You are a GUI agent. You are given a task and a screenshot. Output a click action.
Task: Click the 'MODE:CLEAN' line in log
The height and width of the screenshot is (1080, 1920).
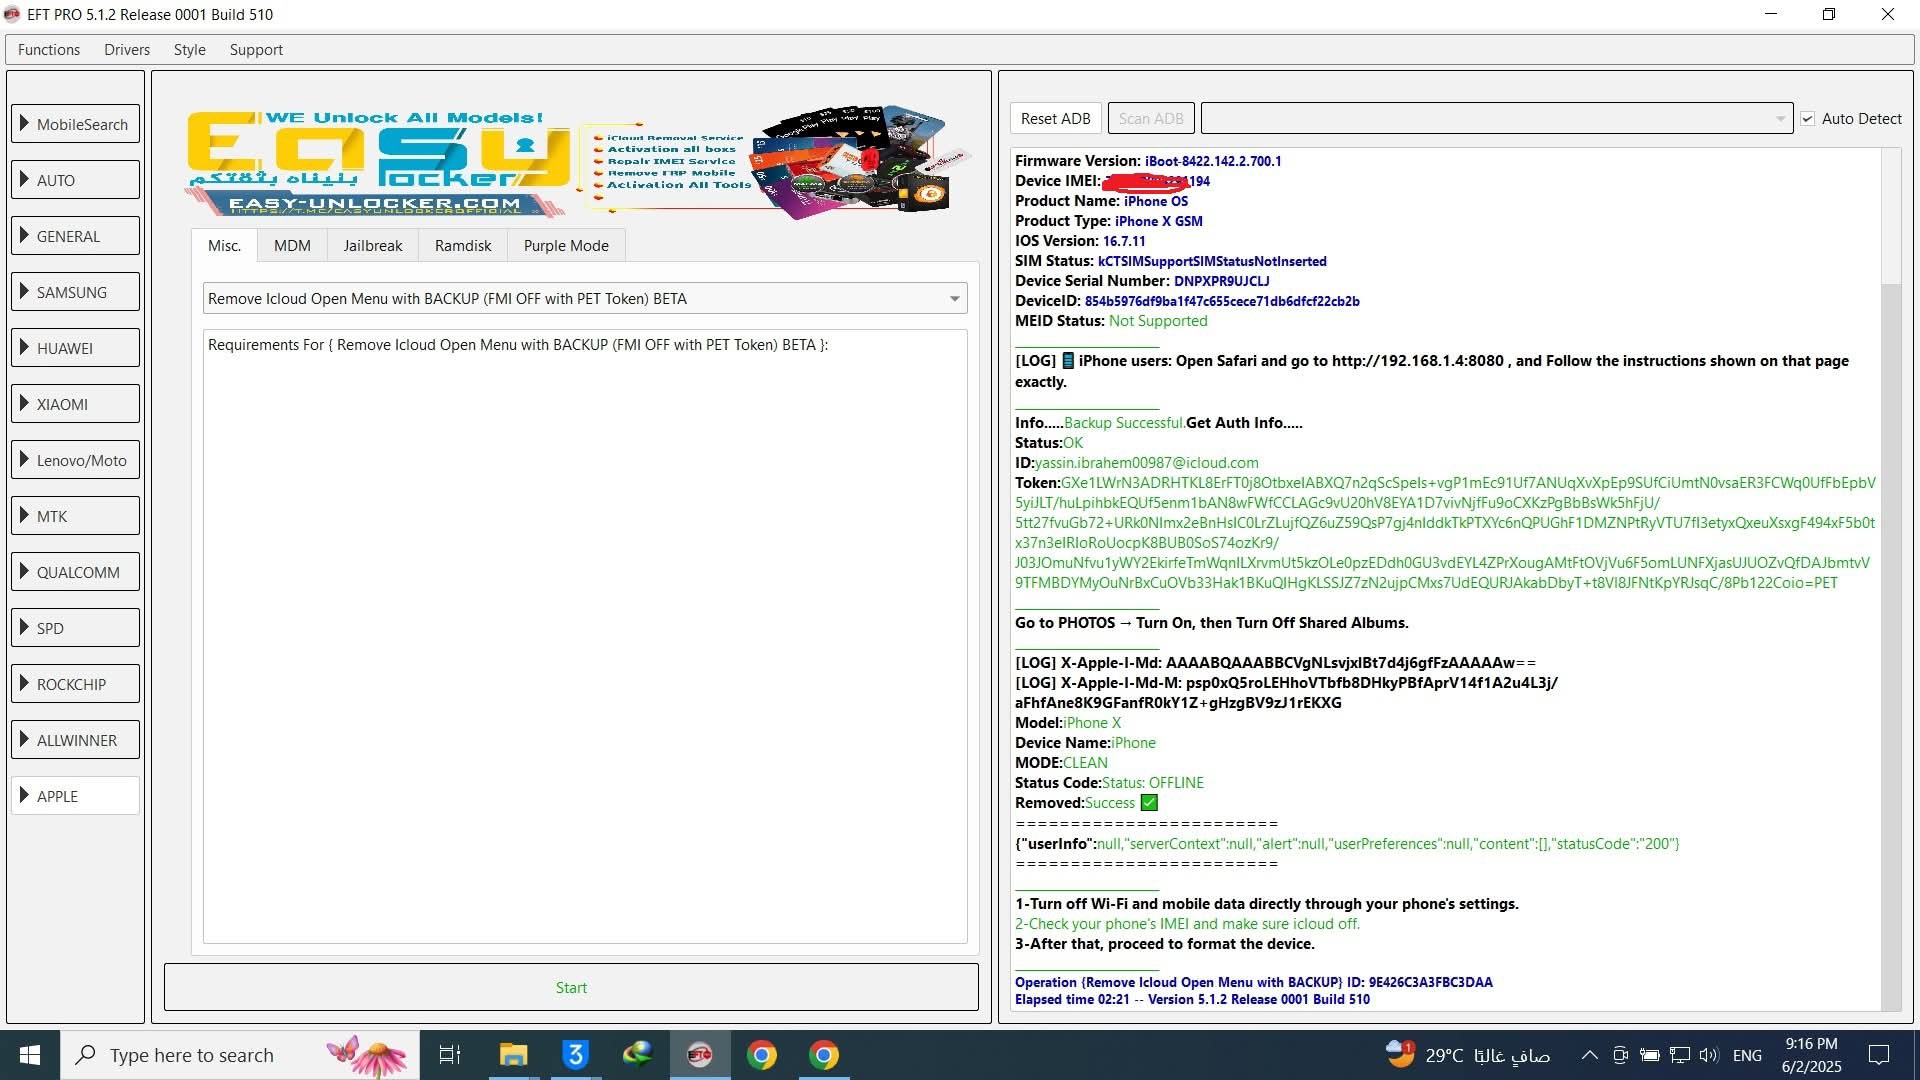[1061, 762]
